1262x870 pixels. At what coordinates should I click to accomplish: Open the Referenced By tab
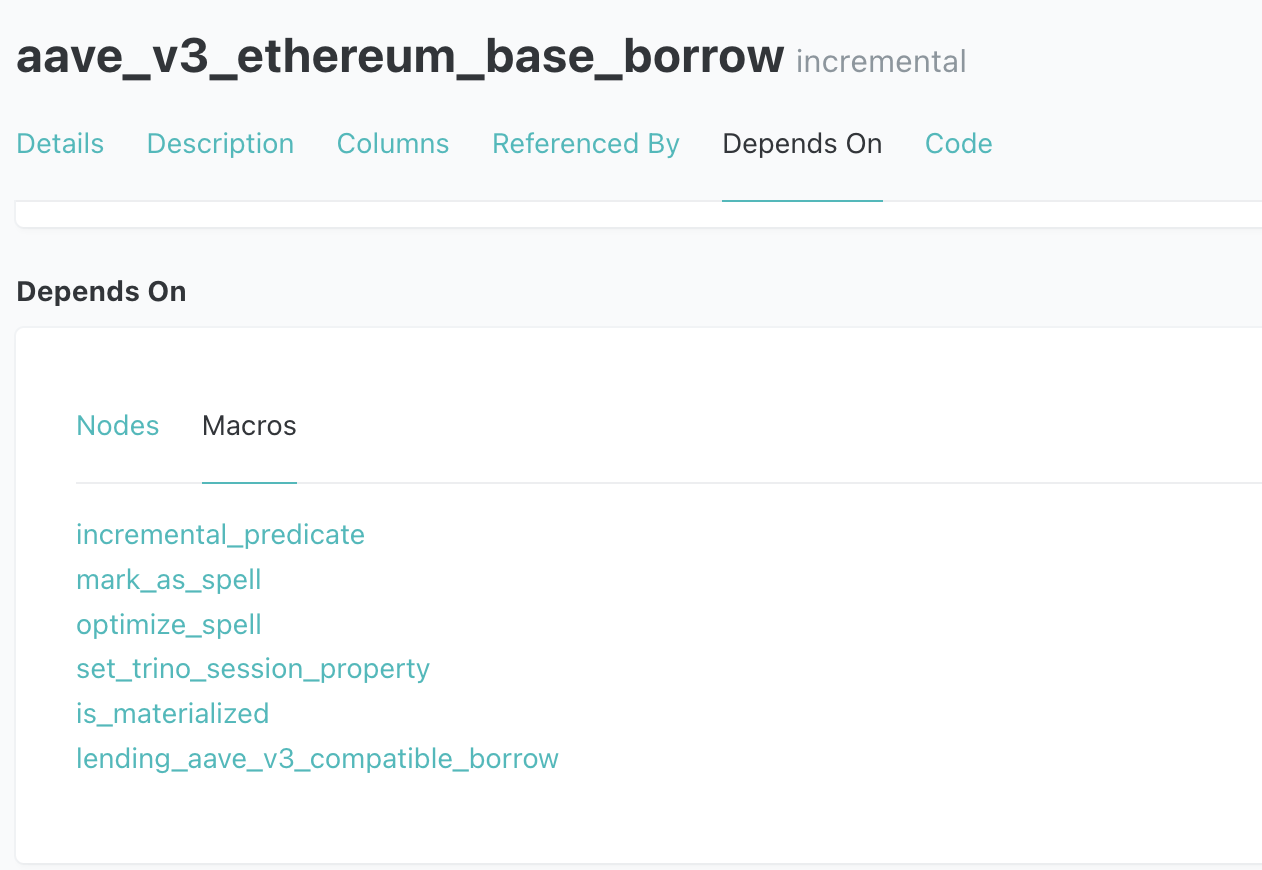(586, 144)
